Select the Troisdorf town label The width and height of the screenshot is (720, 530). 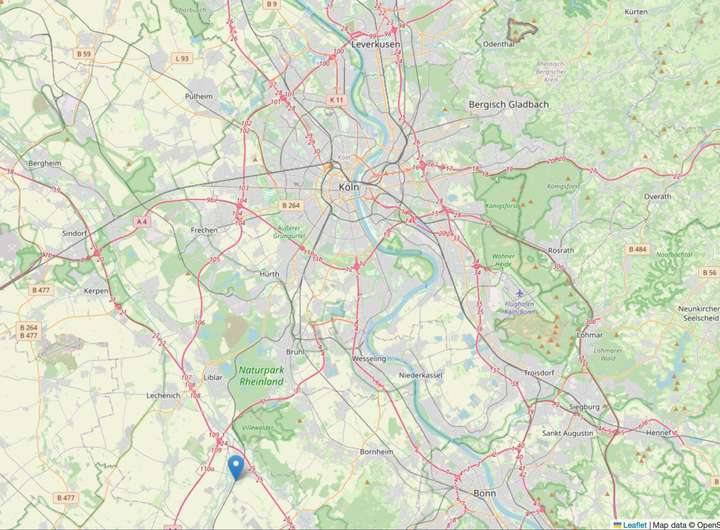tap(539, 373)
